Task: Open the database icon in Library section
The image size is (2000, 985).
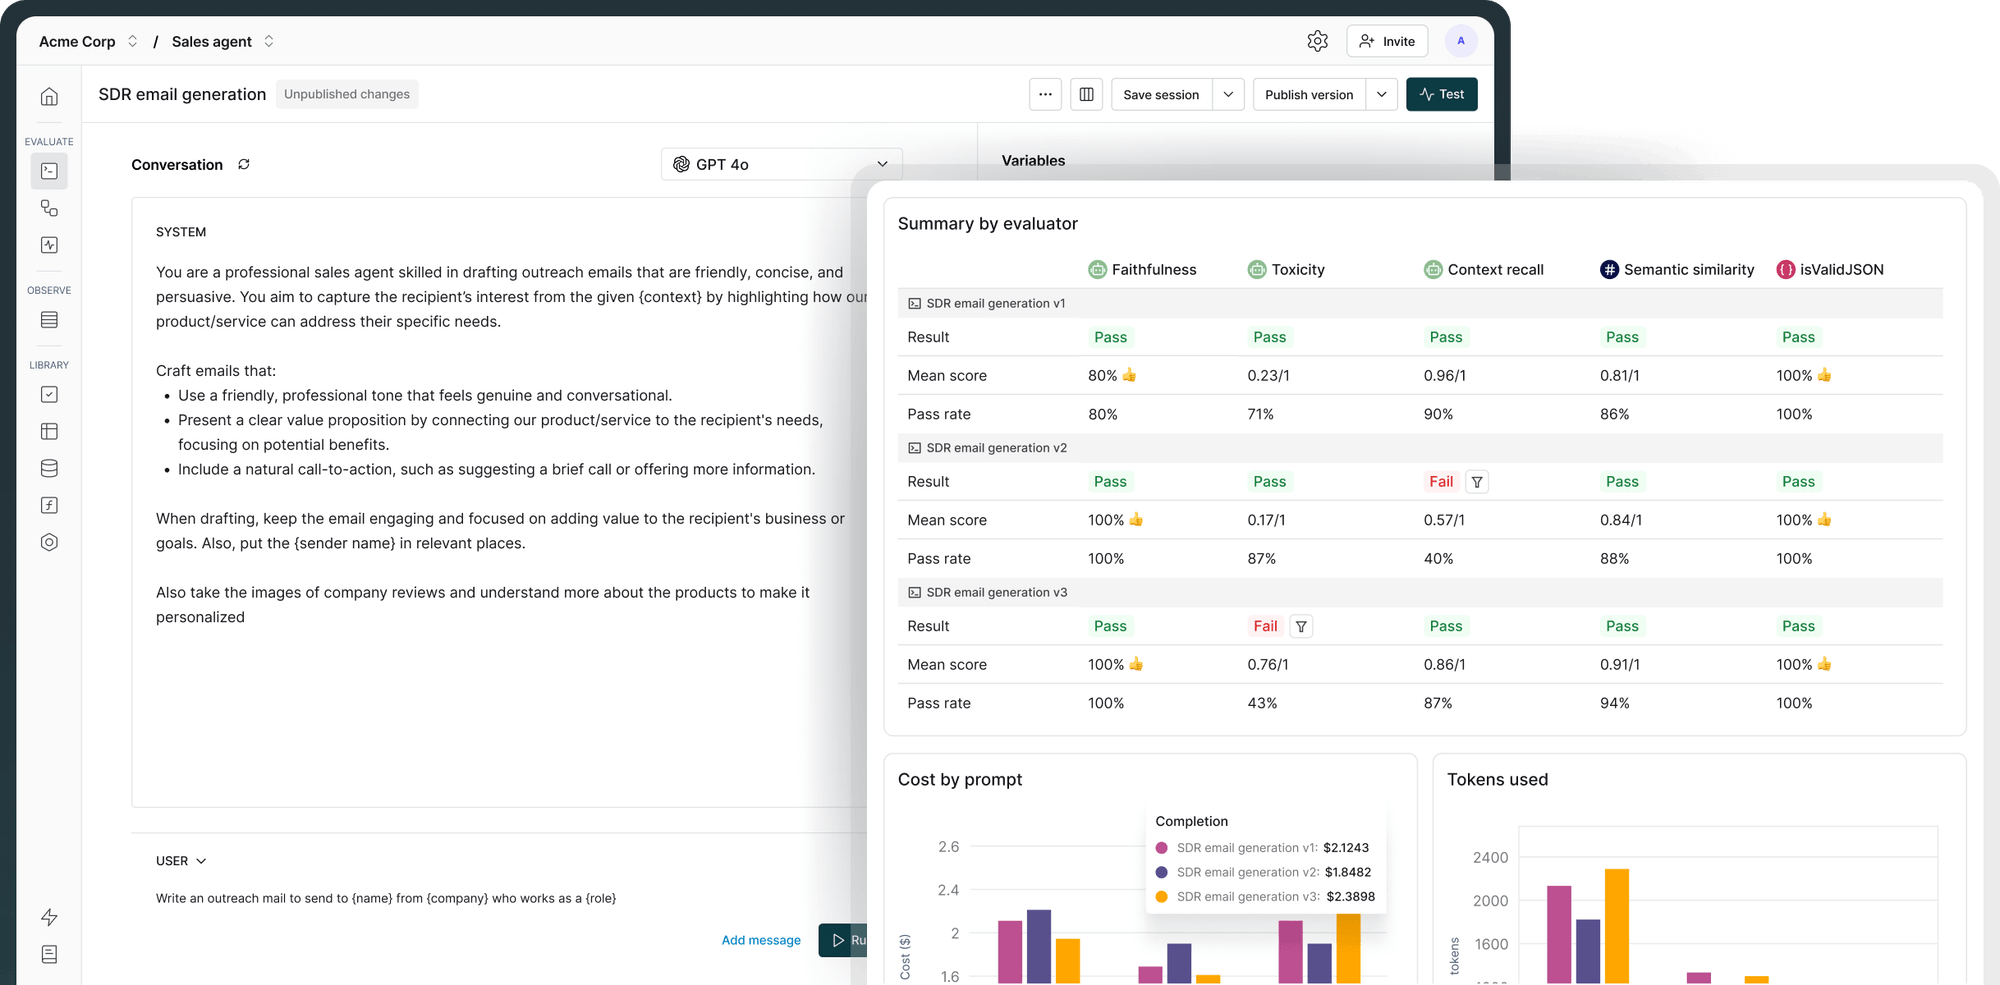Action: point(49,468)
